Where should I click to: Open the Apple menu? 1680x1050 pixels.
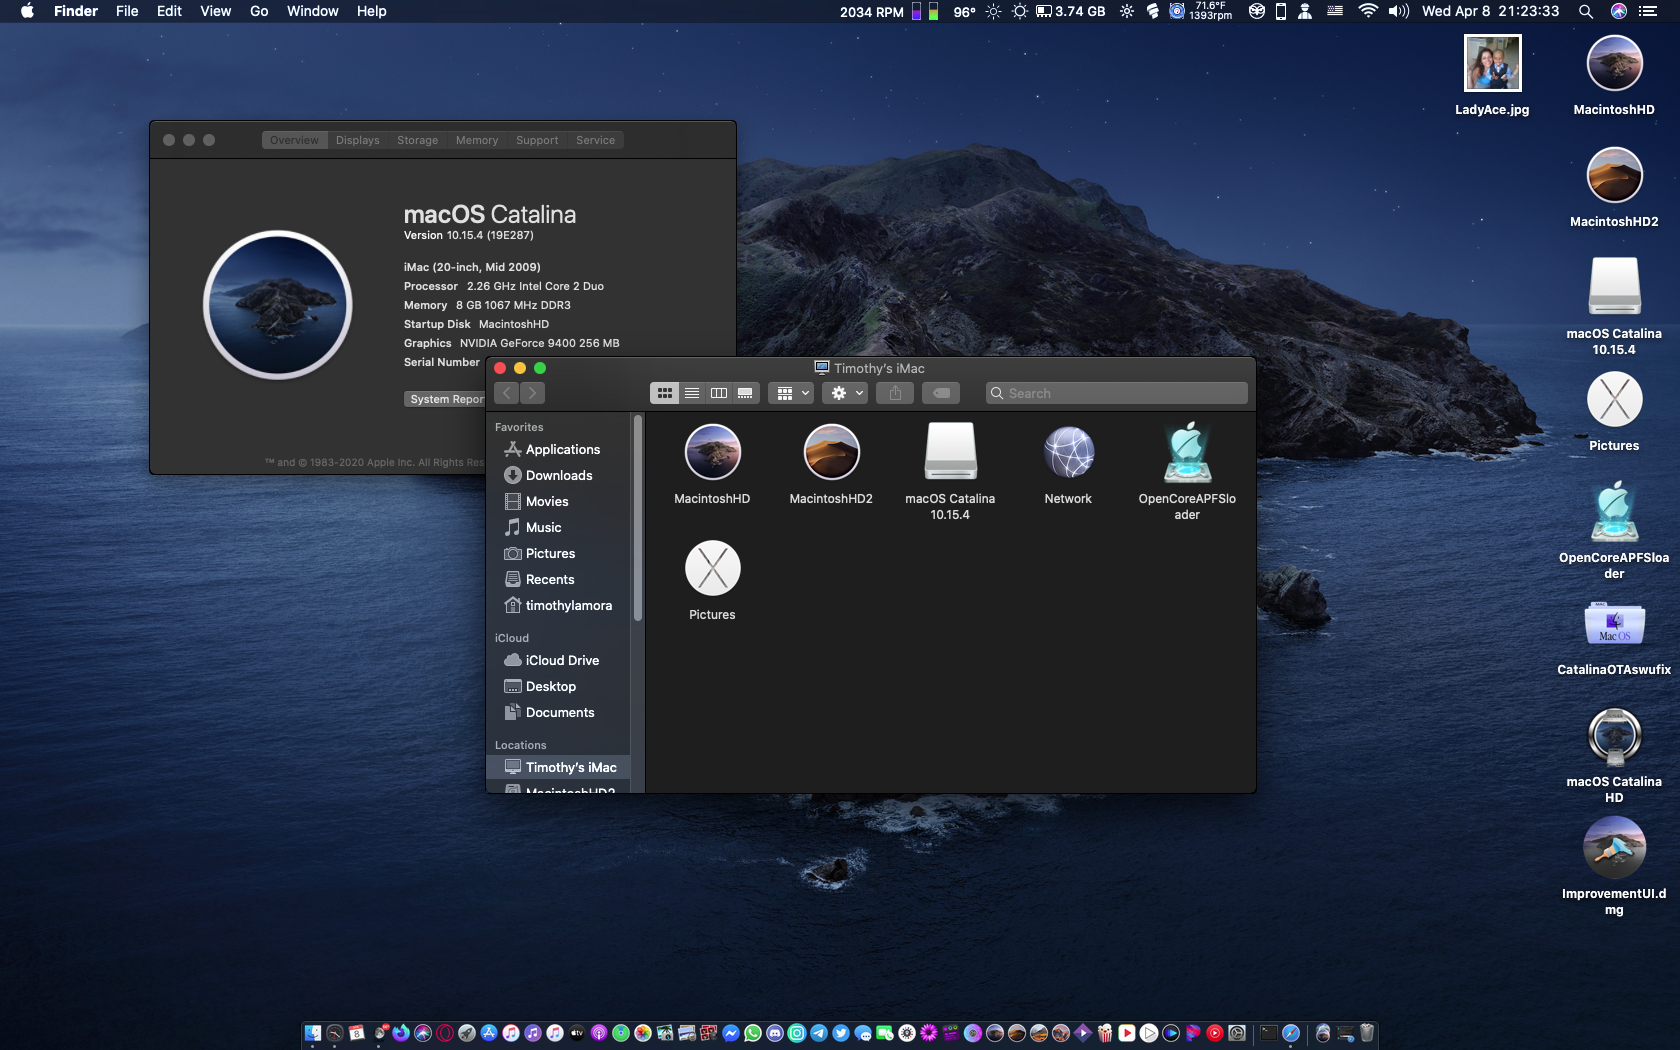pyautogui.click(x=27, y=11)
